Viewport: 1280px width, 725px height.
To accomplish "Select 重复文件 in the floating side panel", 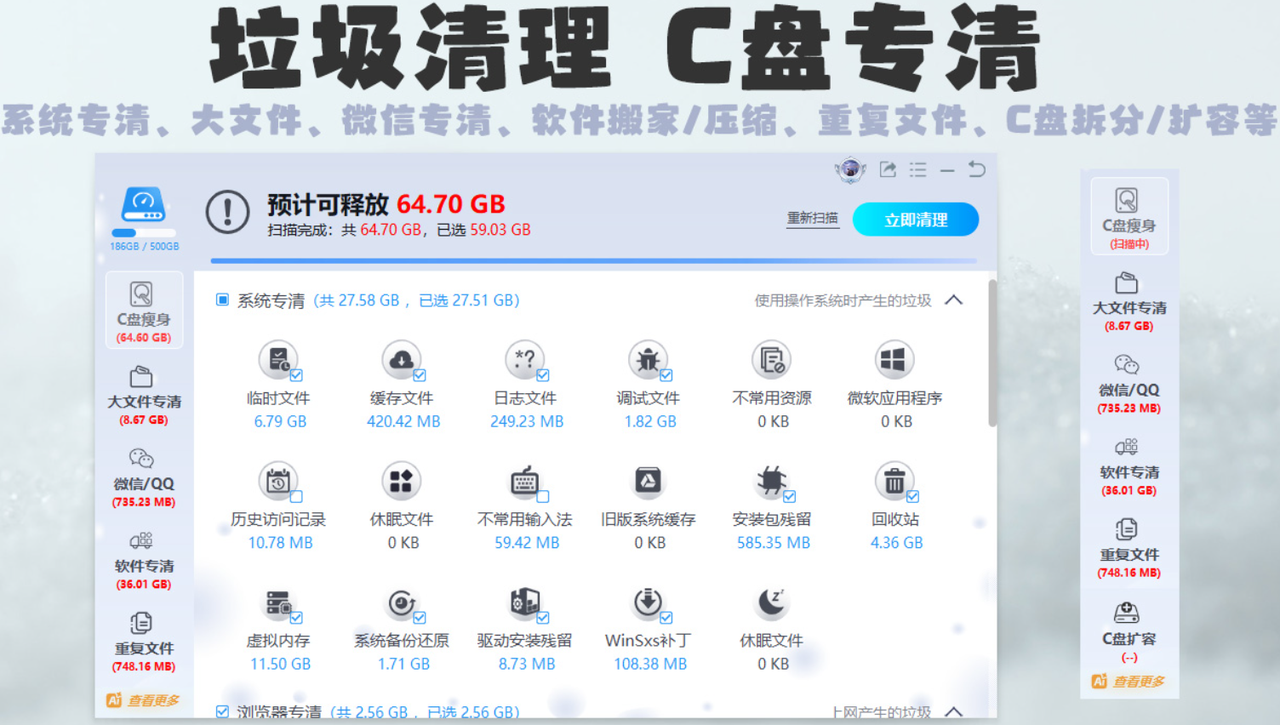I will [x=1129, y=547].
